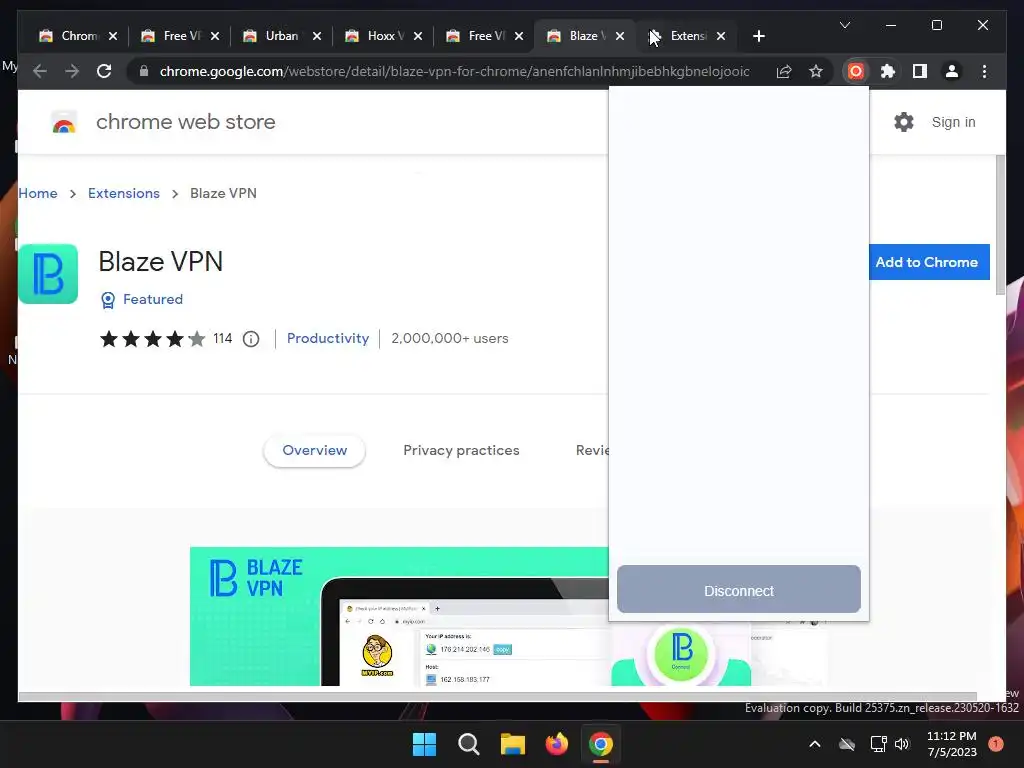Click the browser forward arrow
This screenshot has height=768, width=1024.
pyautogui.click(x=72, y=71)
